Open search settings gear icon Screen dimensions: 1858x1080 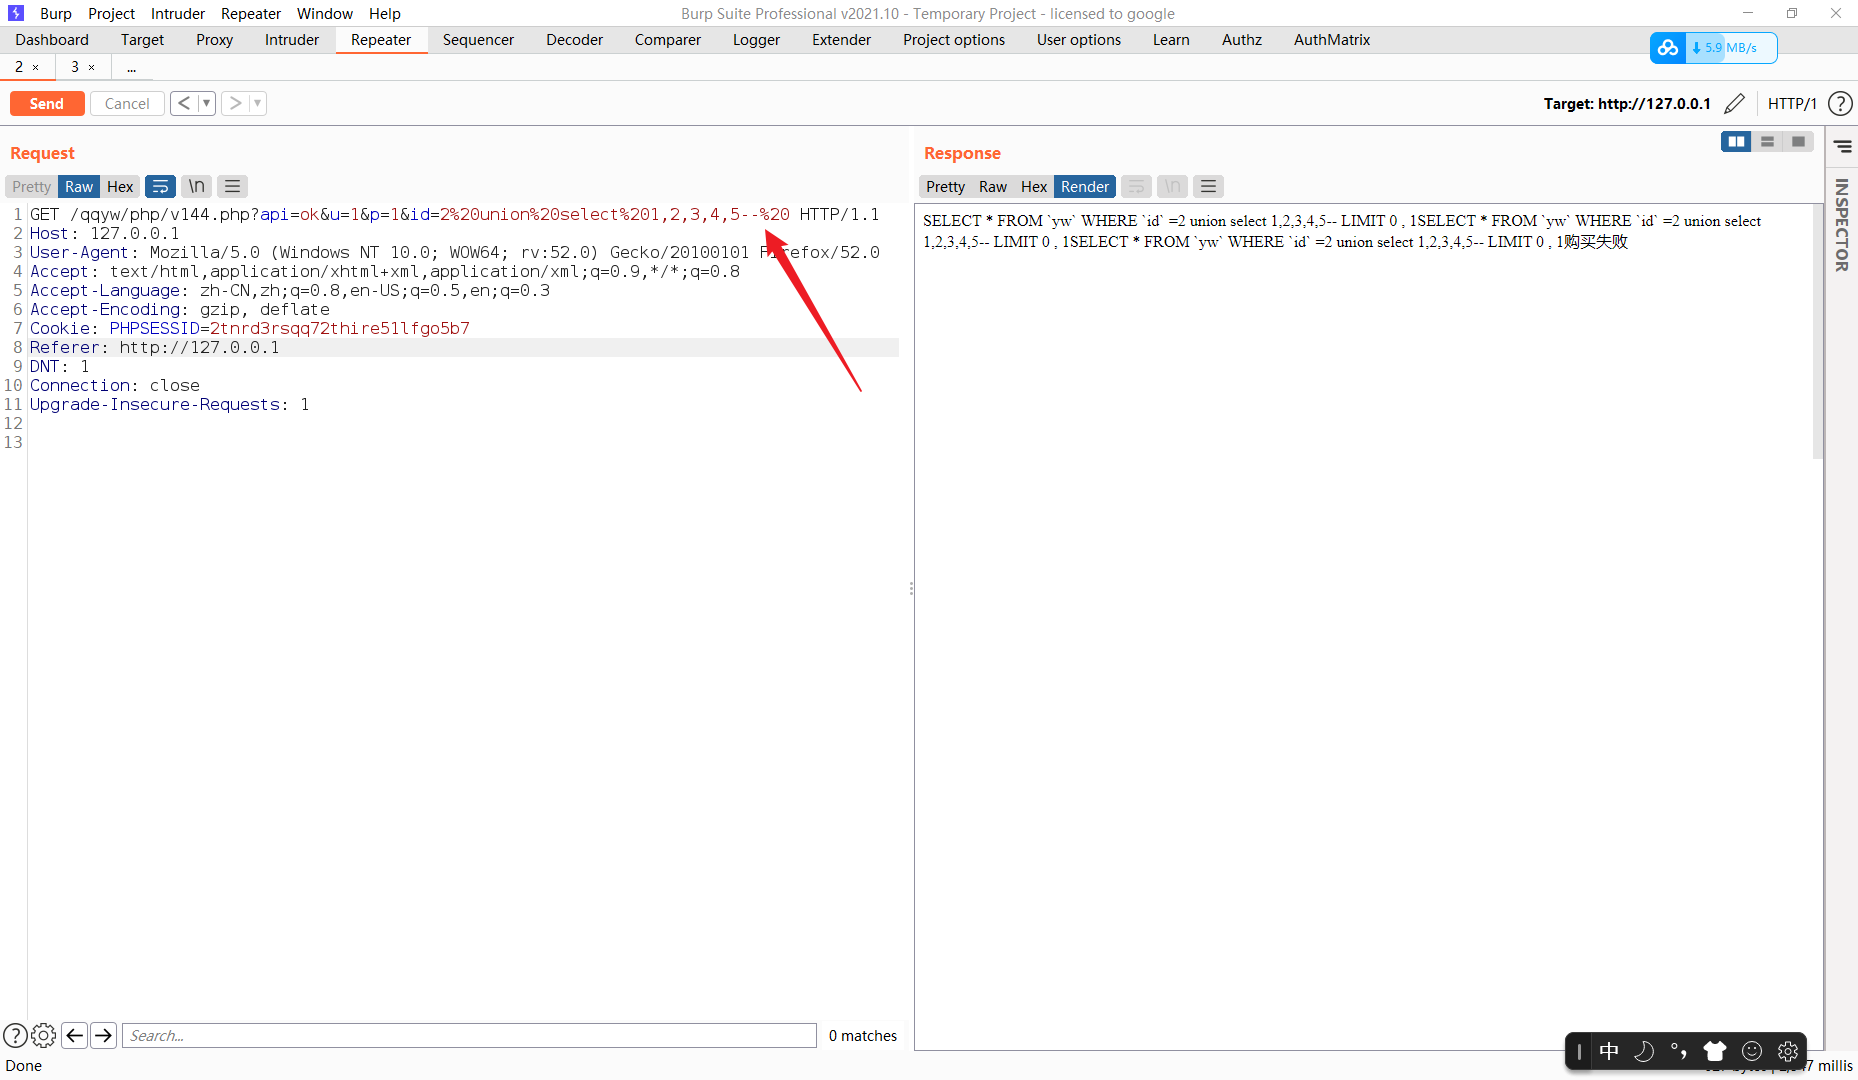pyautogui.click(x=44, y=1035)
